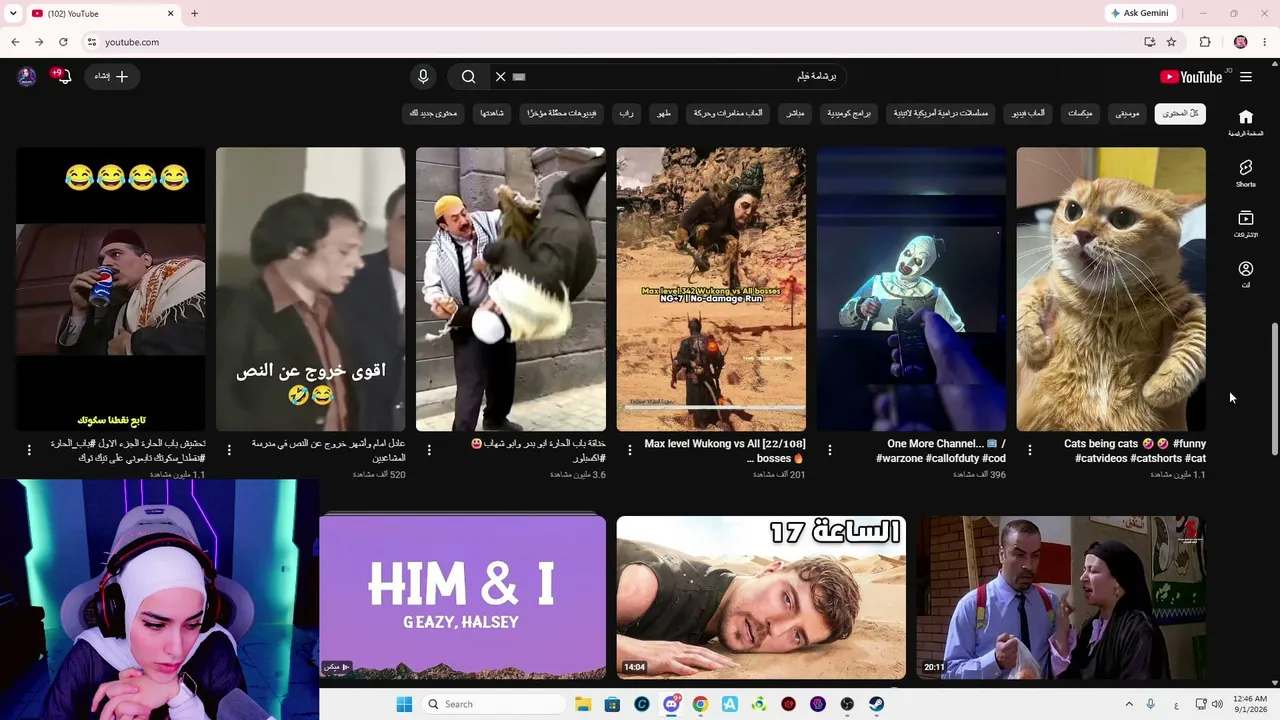The width and height of the screenshot is (1280, 720).
Task: Open the 'HIM & I' mix thumbnail
Action: coord(462,598)
